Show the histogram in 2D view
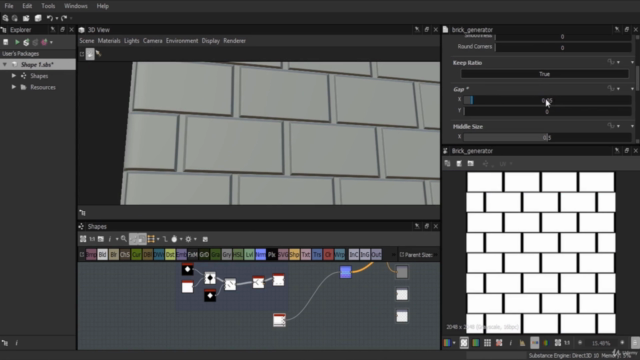The width and height of the screenshot is (640, 360). coord(522,343)
